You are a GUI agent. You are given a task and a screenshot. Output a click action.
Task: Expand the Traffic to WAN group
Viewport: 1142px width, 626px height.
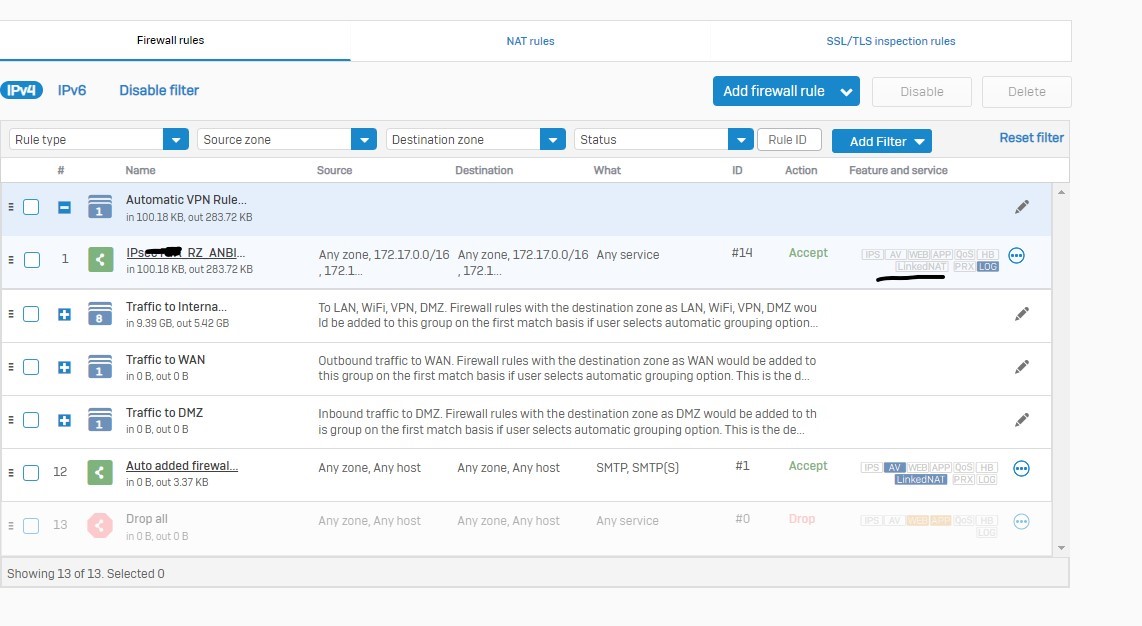point(64,368)
